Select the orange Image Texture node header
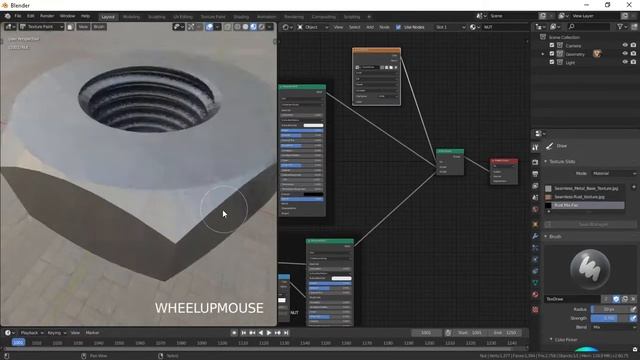640x360 pixels. (376, 50)
